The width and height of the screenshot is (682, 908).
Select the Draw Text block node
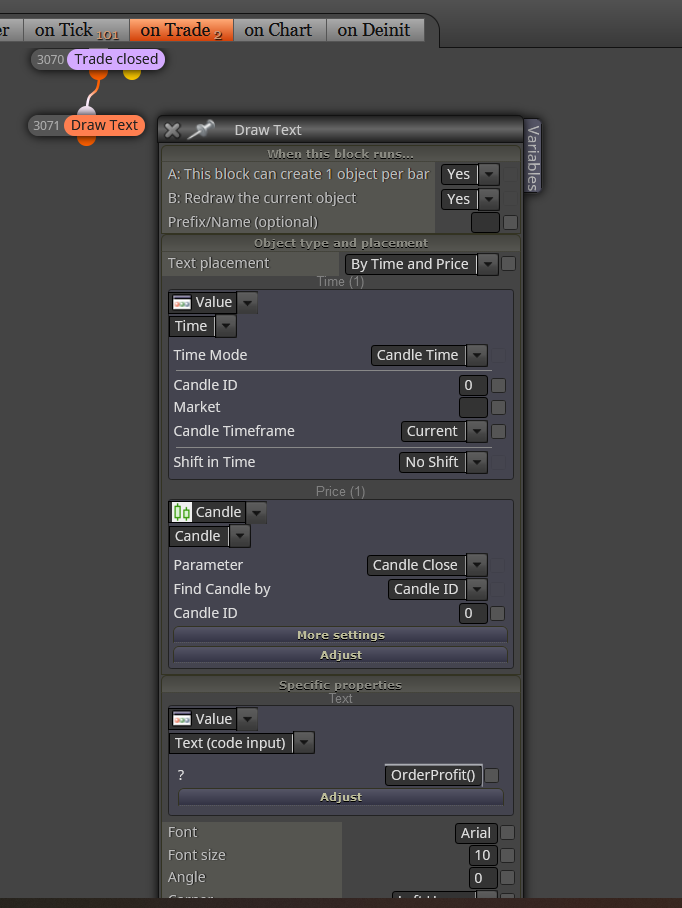[104, 125]
